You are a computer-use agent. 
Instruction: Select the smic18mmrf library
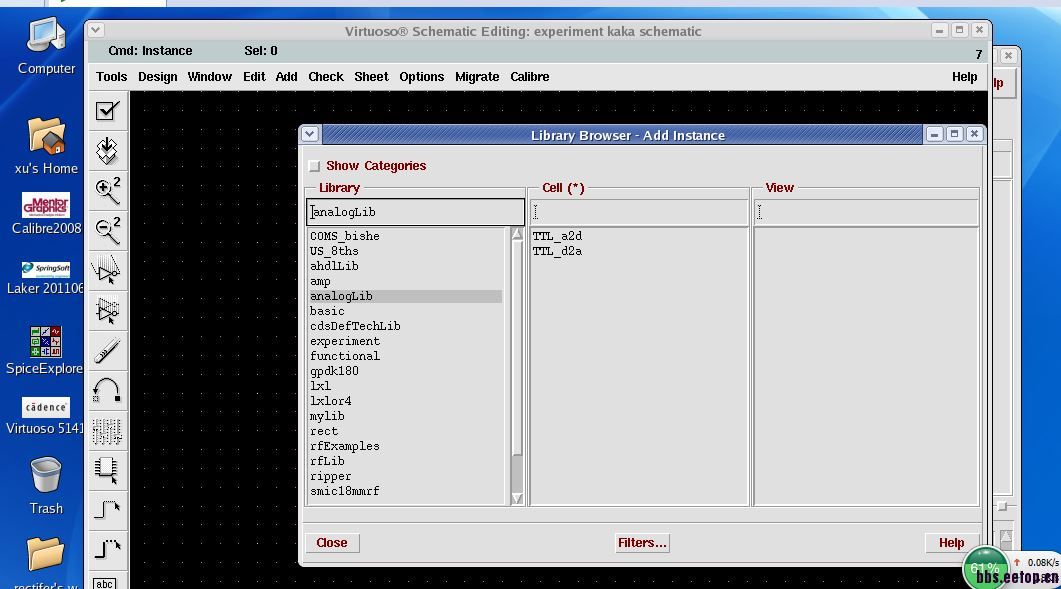point(344,492)
